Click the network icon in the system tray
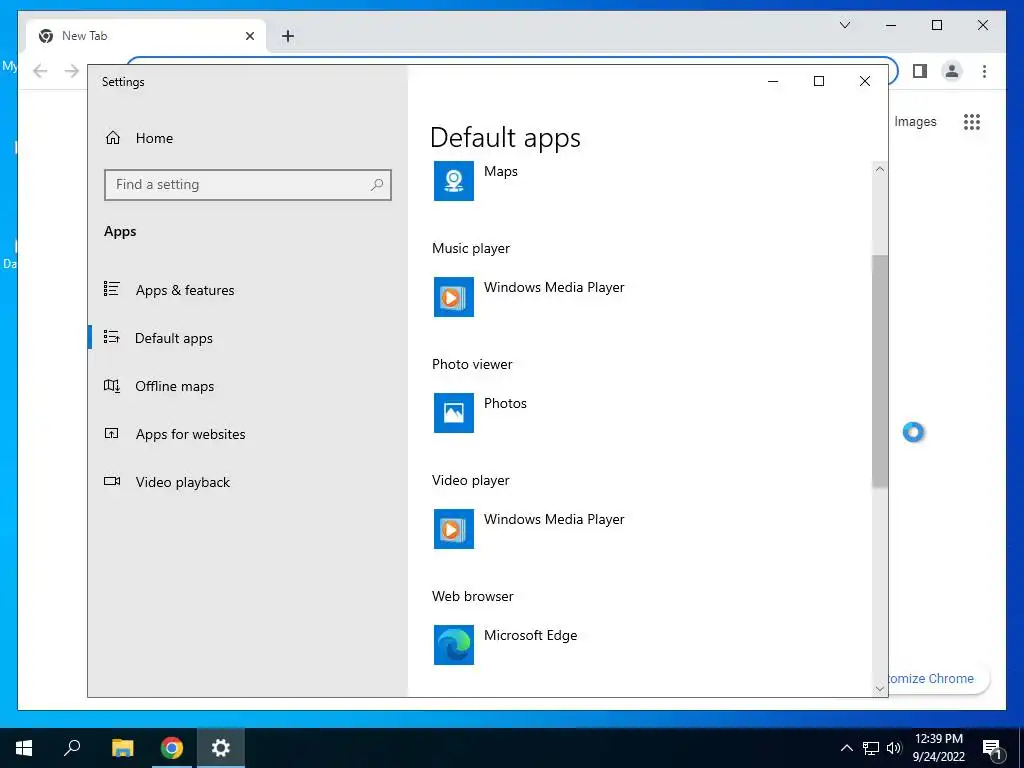The width and height of the screenshot is (1024, 768). pyautogui.click(x=871, y=748)
